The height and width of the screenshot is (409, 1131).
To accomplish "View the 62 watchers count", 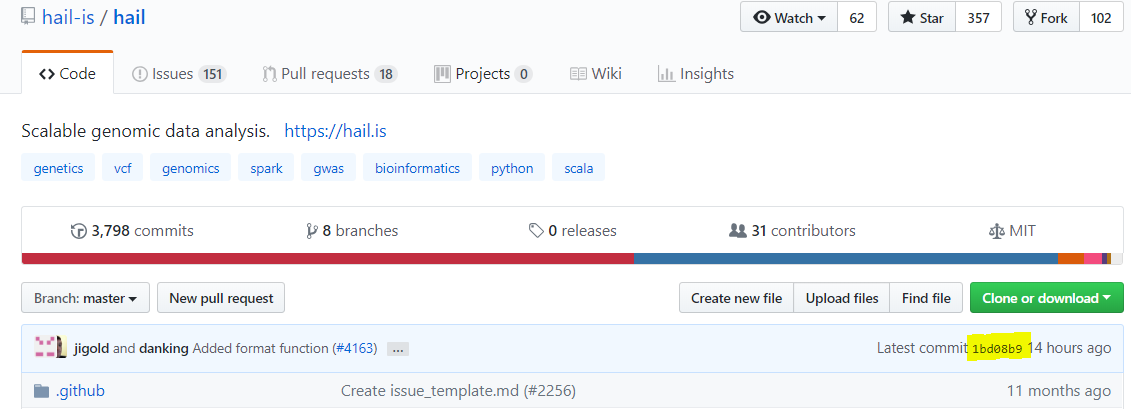I will pyautogui.click(x=857, y=18).
